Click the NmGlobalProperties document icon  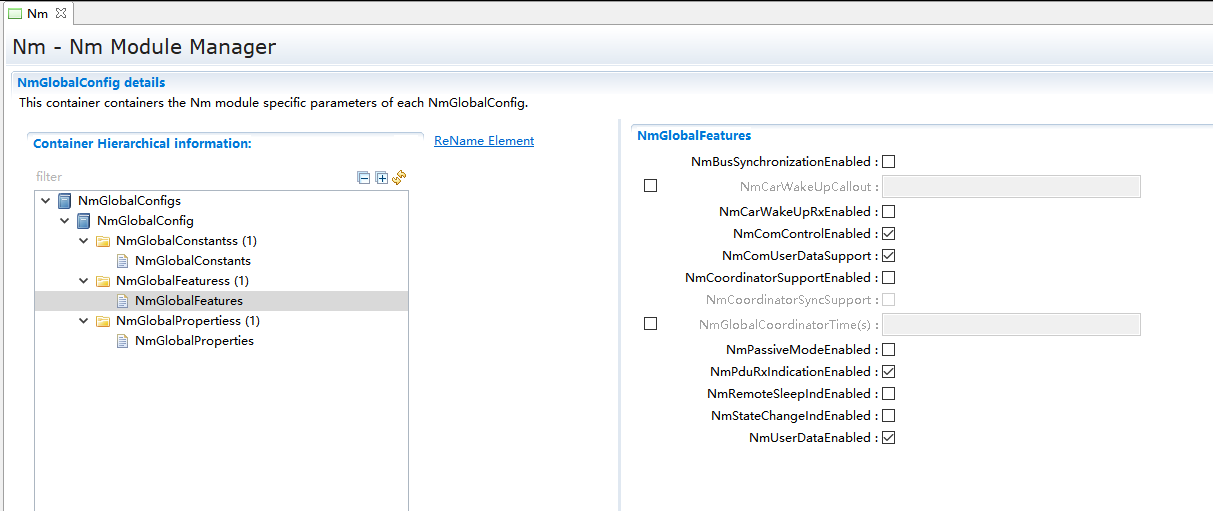pyautogui.click(x=123, y=341)
